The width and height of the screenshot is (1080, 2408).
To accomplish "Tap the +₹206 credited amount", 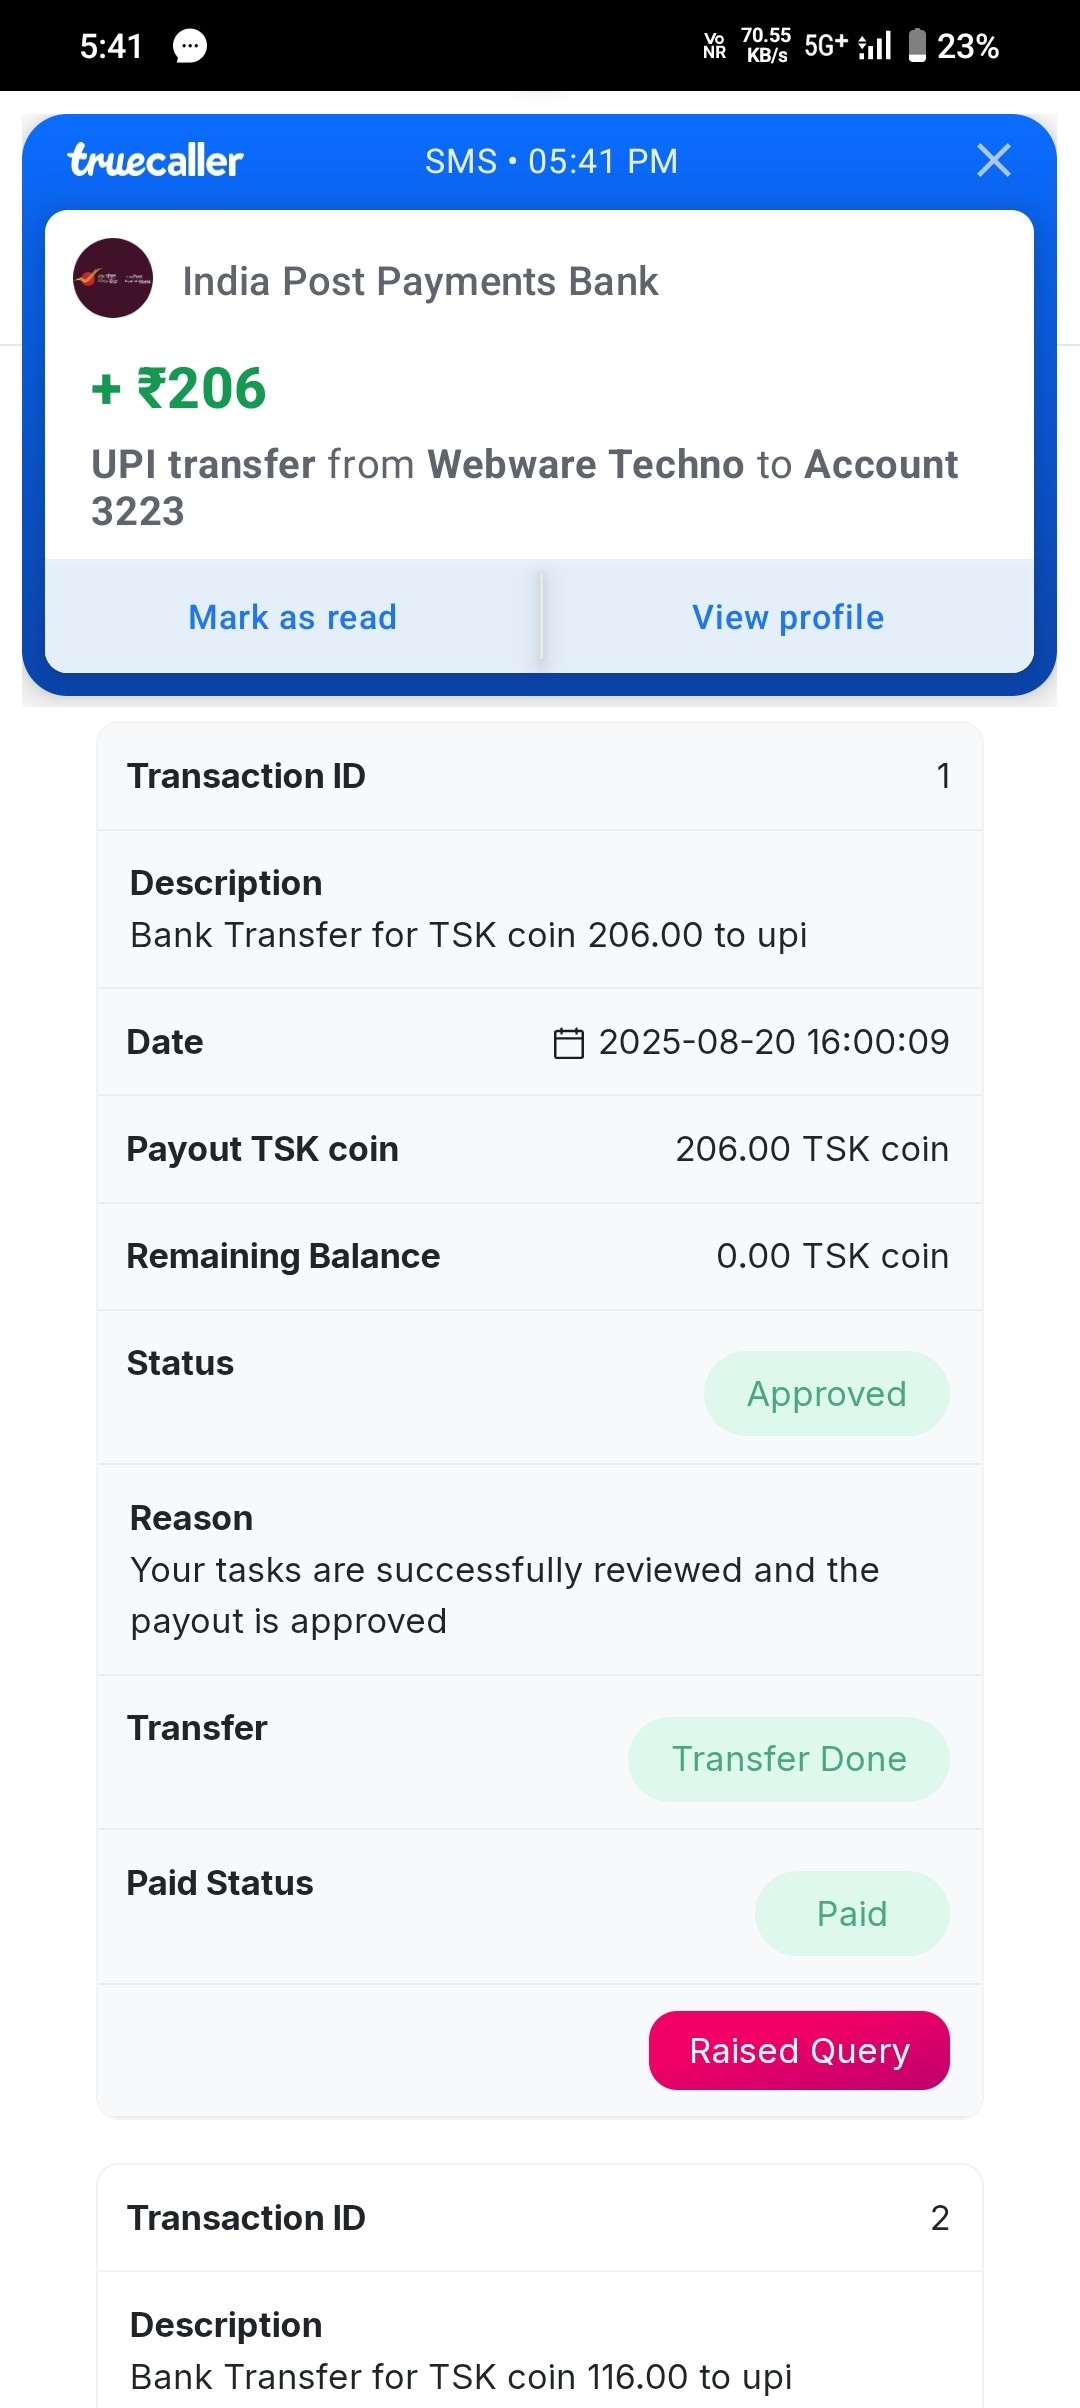I will point(180,388).
